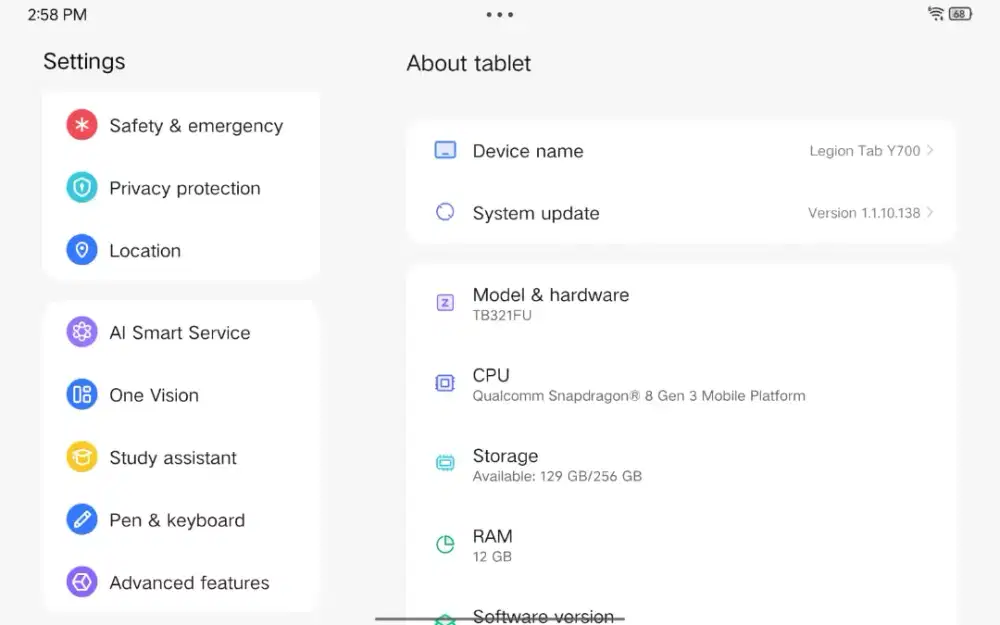Expand Device name chevron arrow
Screen dimensions: 1000x625
[x=930, y=151]
